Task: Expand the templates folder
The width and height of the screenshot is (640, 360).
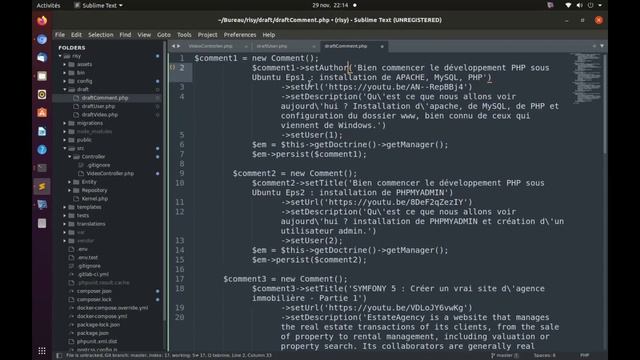Action: (65, 207)
